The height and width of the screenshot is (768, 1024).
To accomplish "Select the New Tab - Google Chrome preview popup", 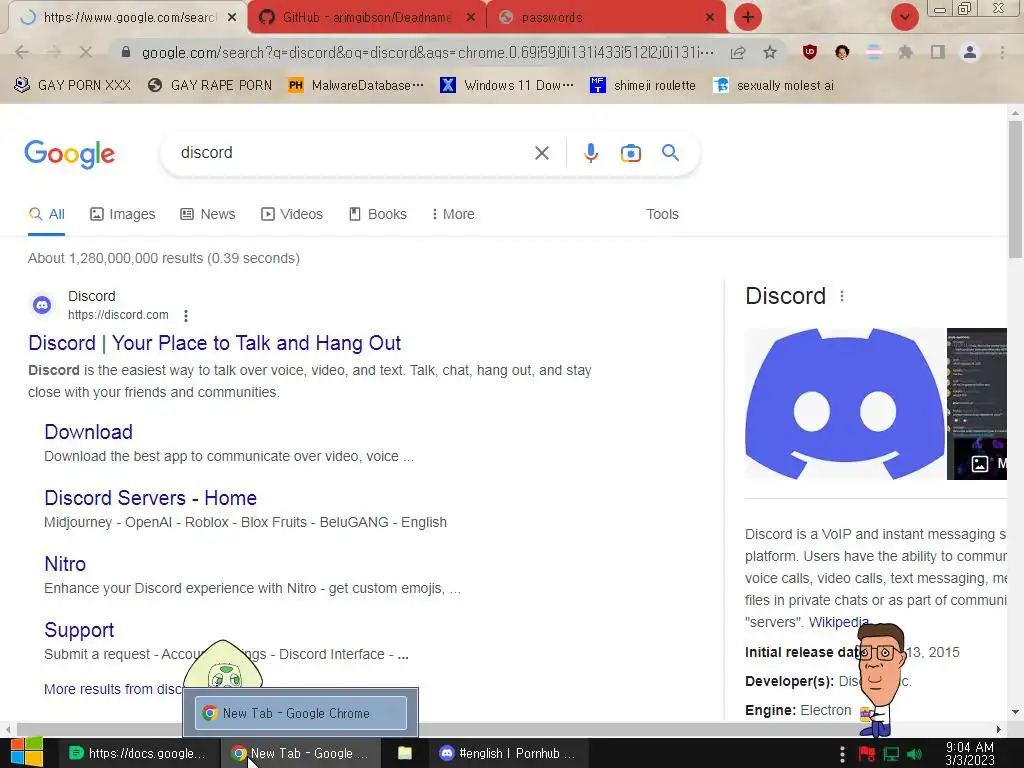I will coord(301,713).
